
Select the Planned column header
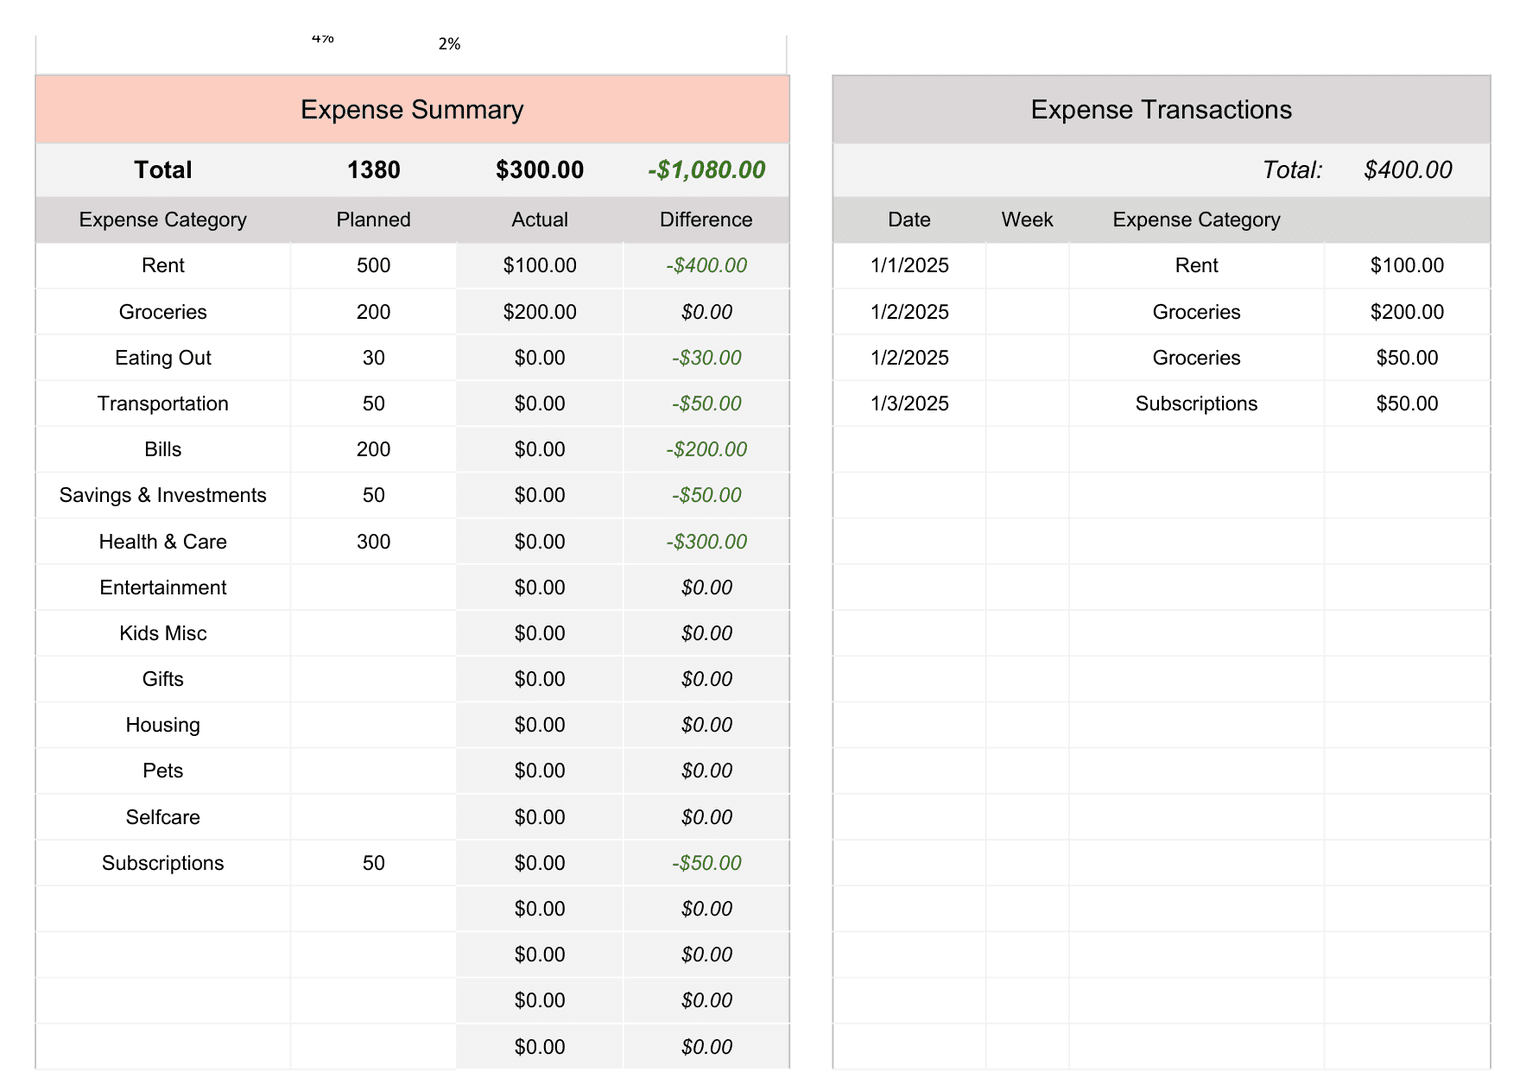click(x=373, y=219)
